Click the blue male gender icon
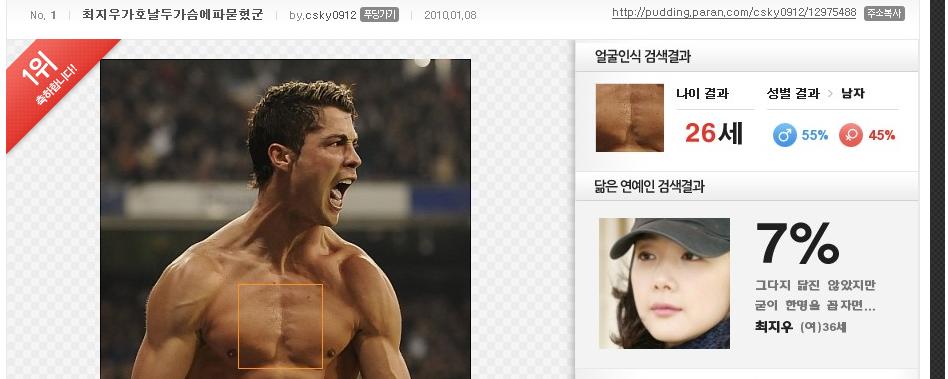The image size is (948, 379). [x=785, y=135]
